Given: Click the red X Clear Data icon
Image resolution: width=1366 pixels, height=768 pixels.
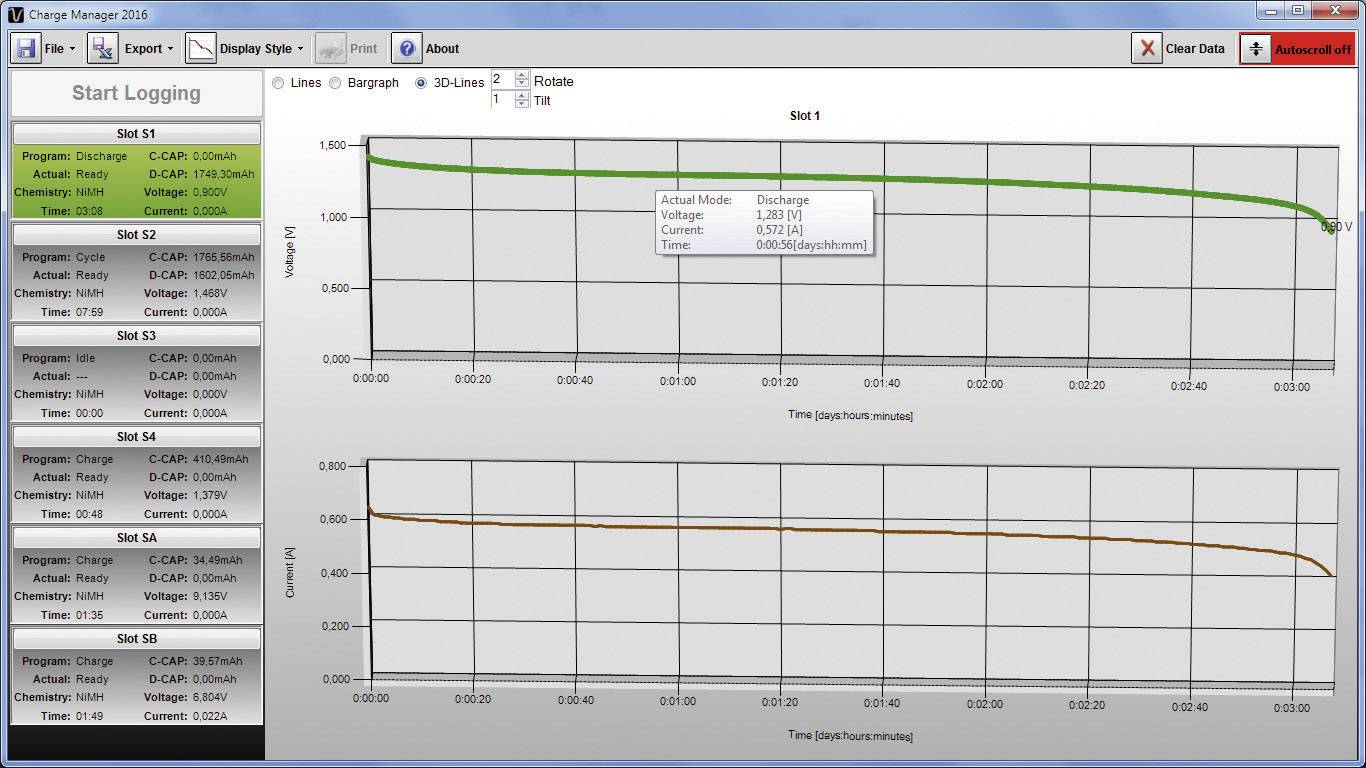Looking at the screenshot, I should pos(1146,47).
